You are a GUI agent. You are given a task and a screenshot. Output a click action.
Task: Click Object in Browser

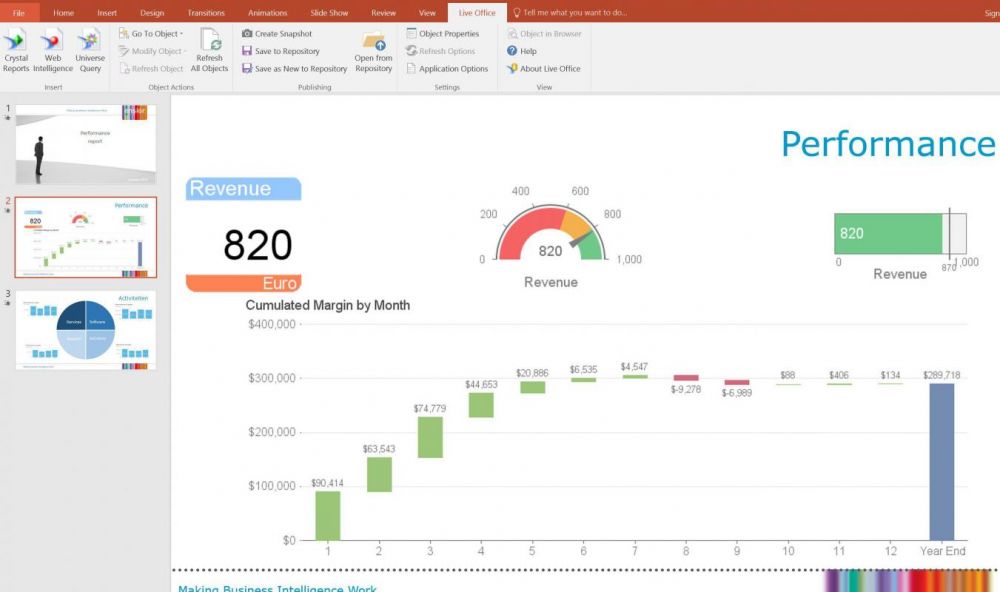[545, 33]
